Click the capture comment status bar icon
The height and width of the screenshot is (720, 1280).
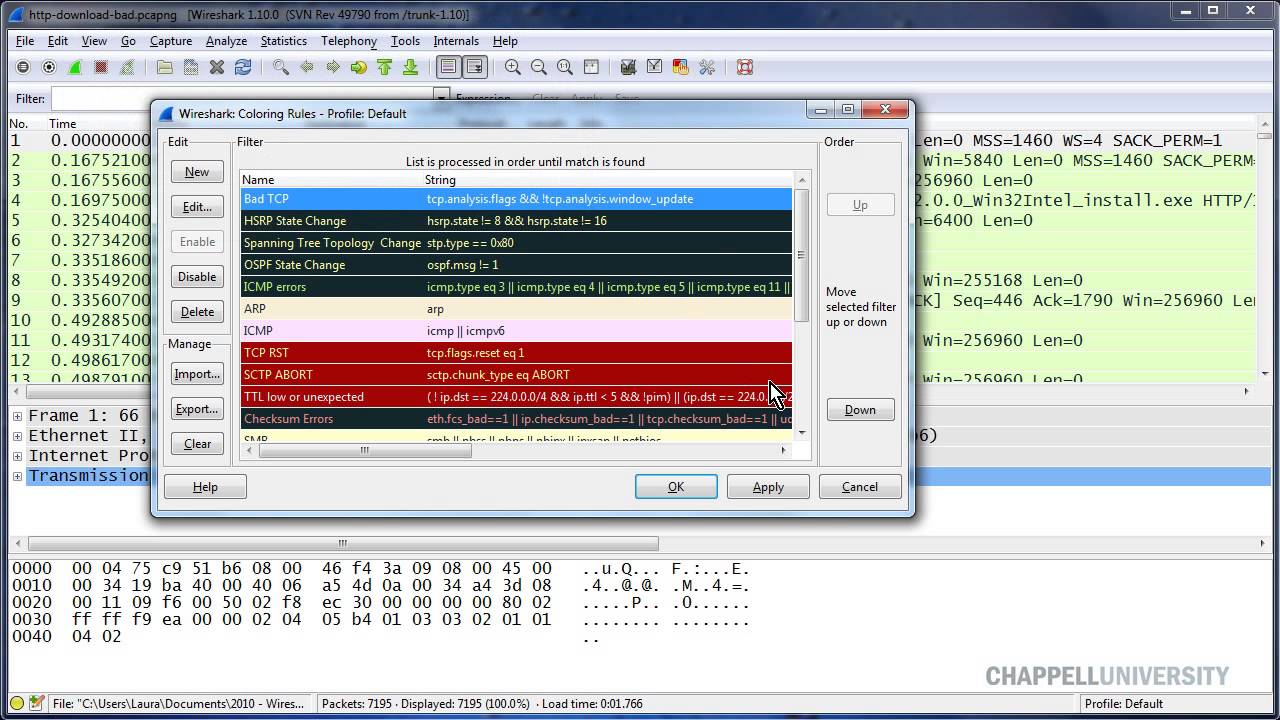click(37, 704)
